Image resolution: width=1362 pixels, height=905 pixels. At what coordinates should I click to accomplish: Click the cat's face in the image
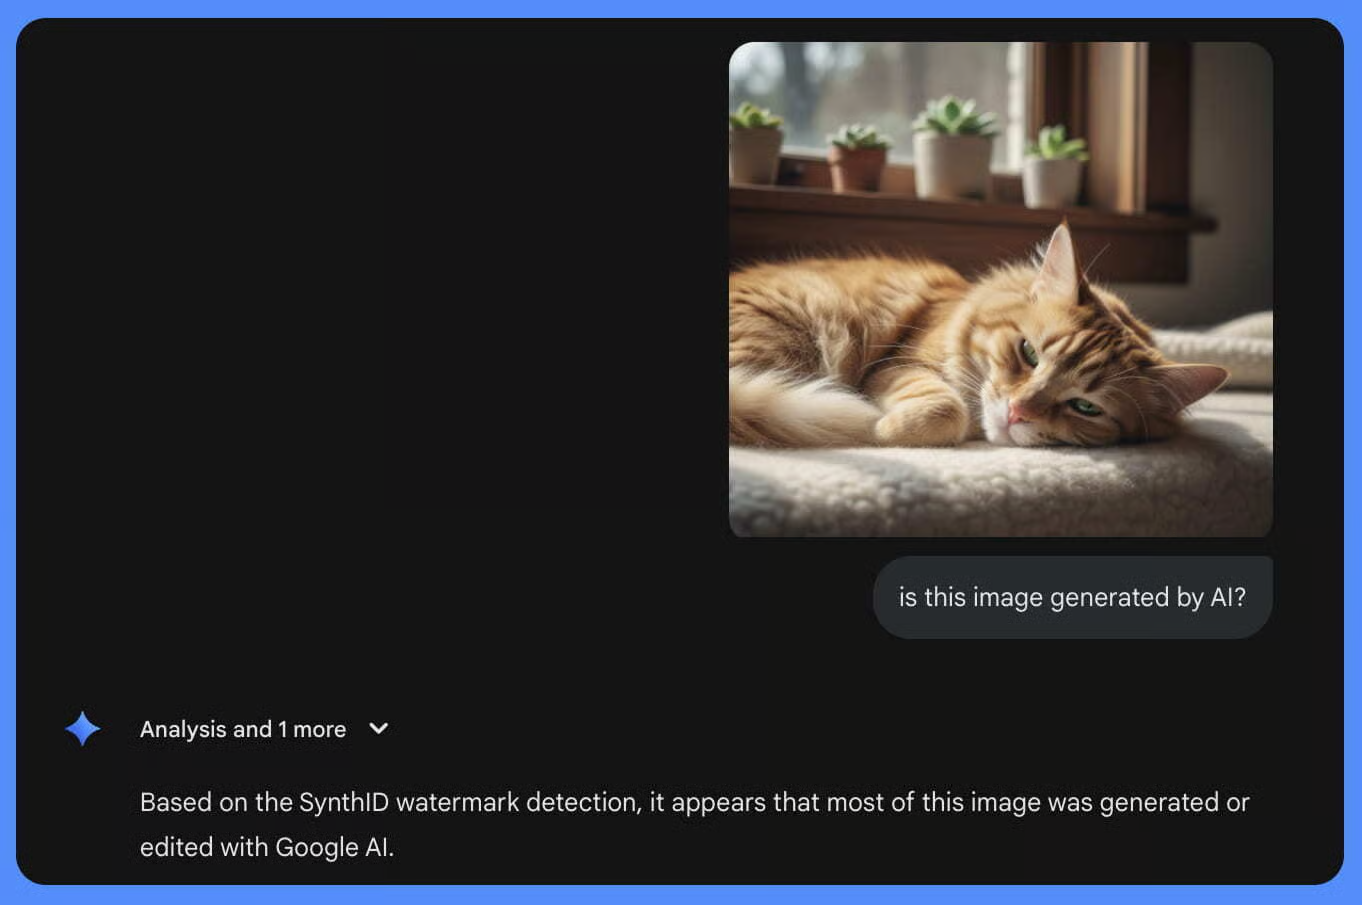[x=1050, y=385]
